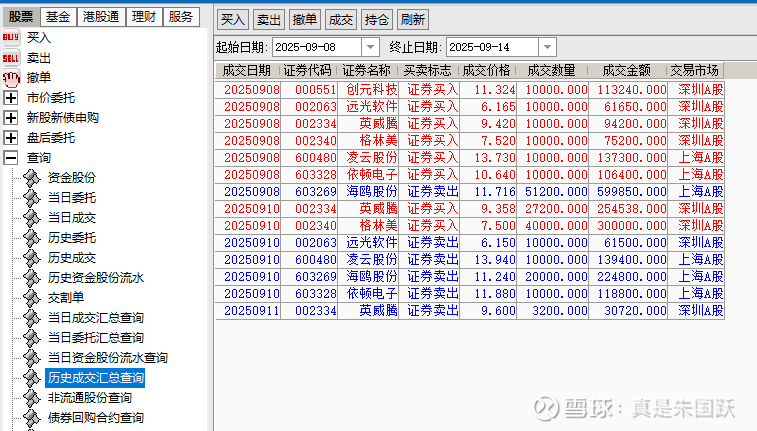Click the icon next to 债券回购合约查询
757x431 pixels.
coord(32,418)
